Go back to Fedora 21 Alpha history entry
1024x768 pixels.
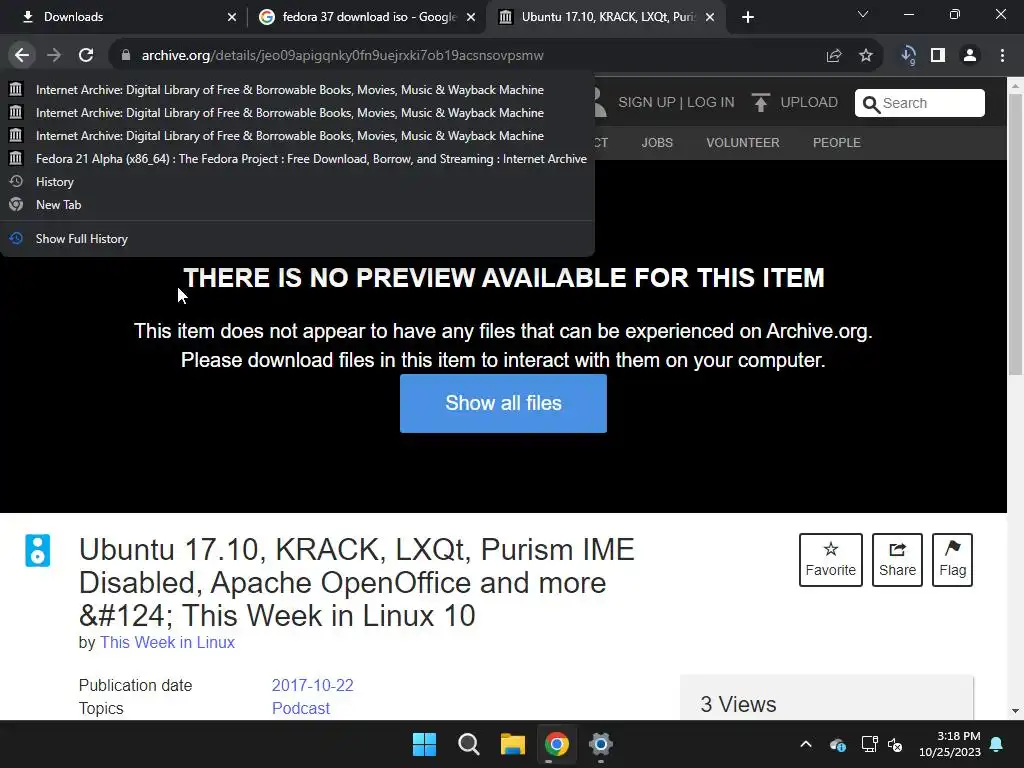point(297,159)
